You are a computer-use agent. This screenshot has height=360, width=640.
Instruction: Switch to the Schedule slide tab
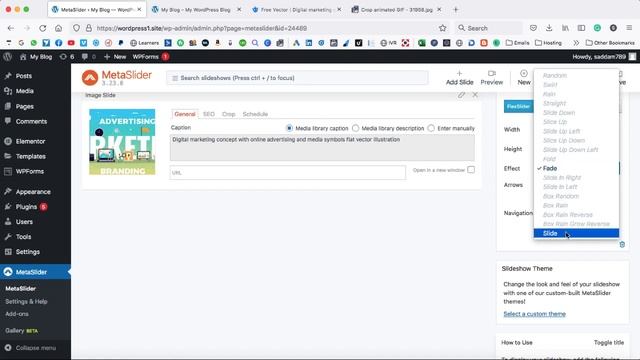click(x=255, y=114)
